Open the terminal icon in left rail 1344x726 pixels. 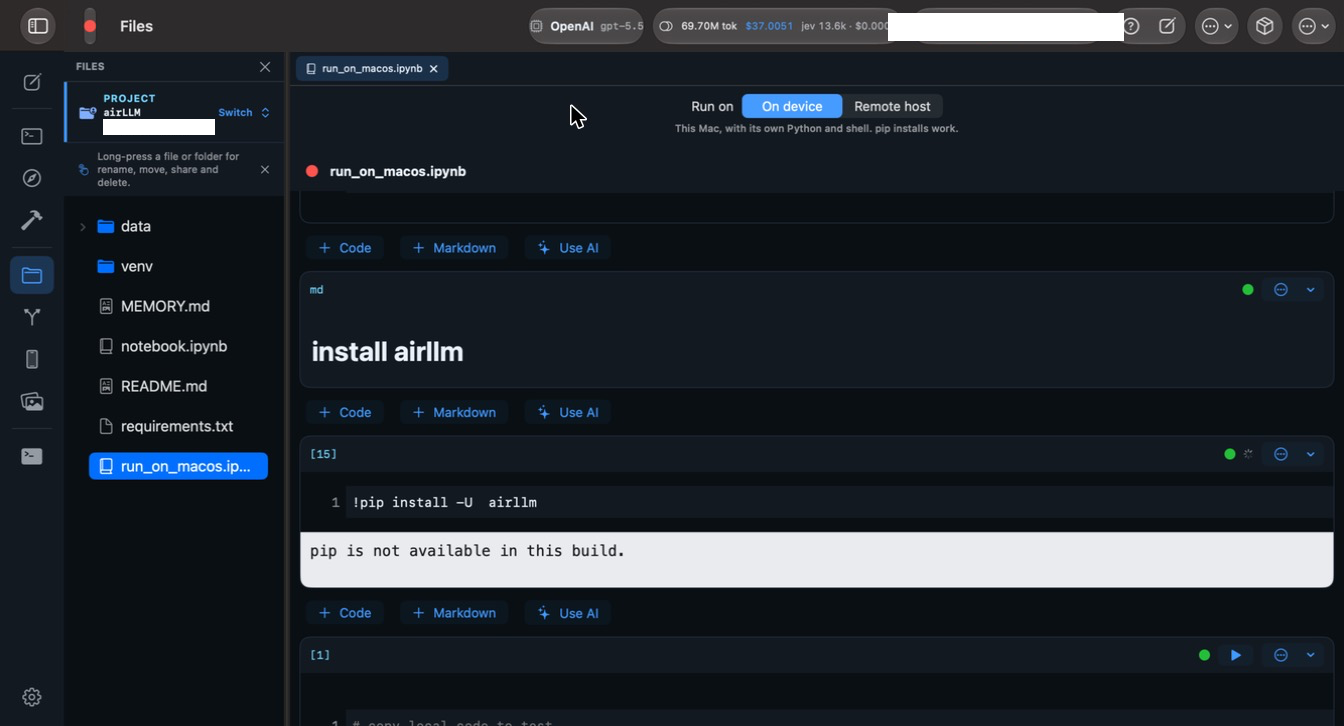(32, 136)
